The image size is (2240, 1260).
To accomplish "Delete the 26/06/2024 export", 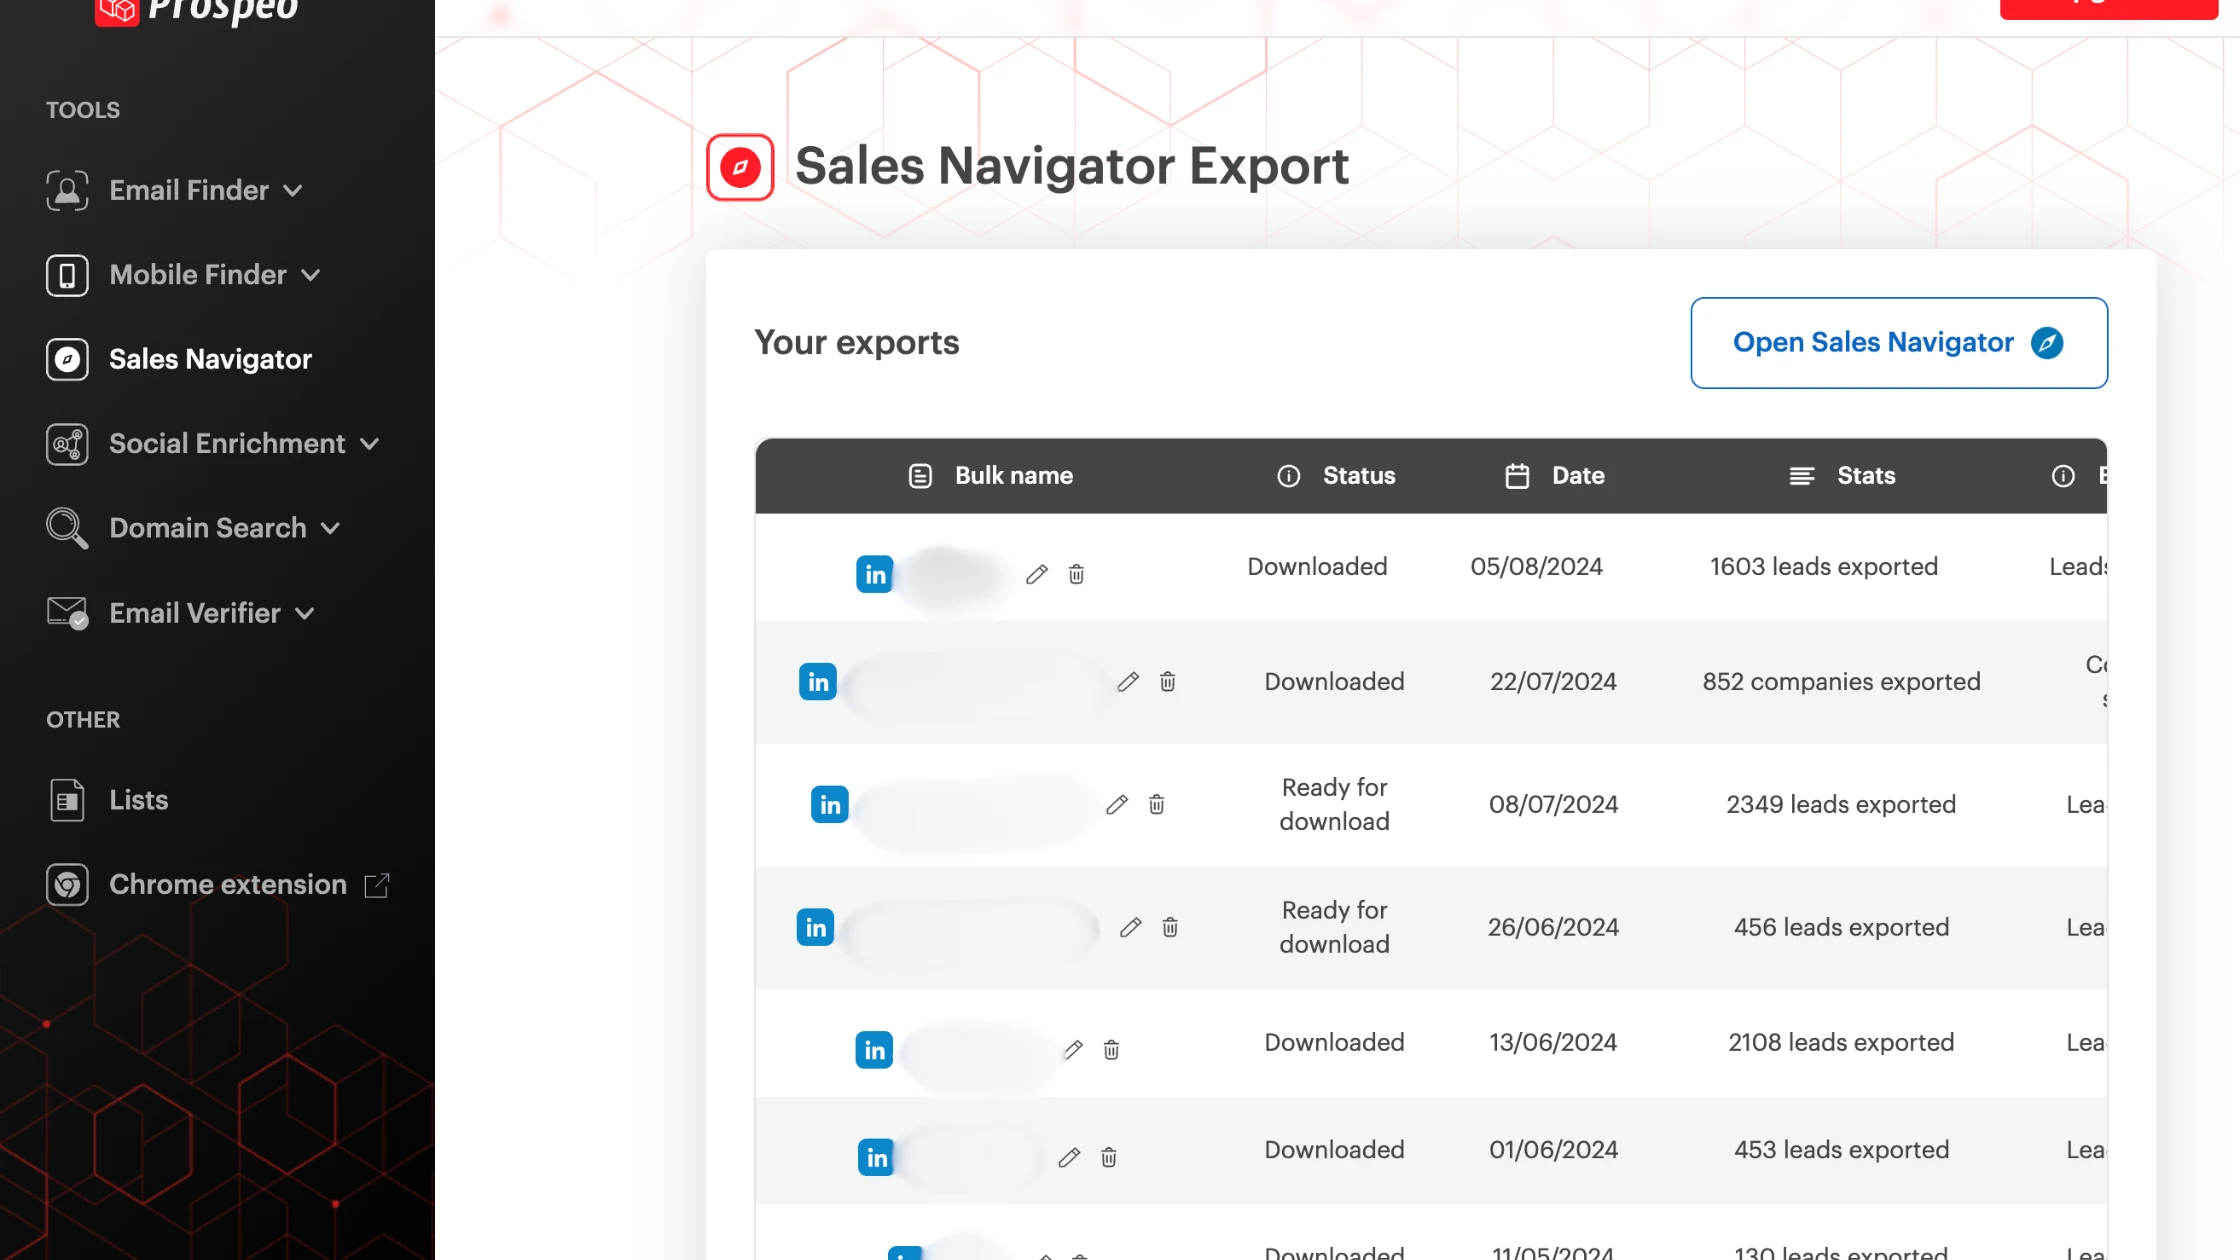I will click(1170, 928).
